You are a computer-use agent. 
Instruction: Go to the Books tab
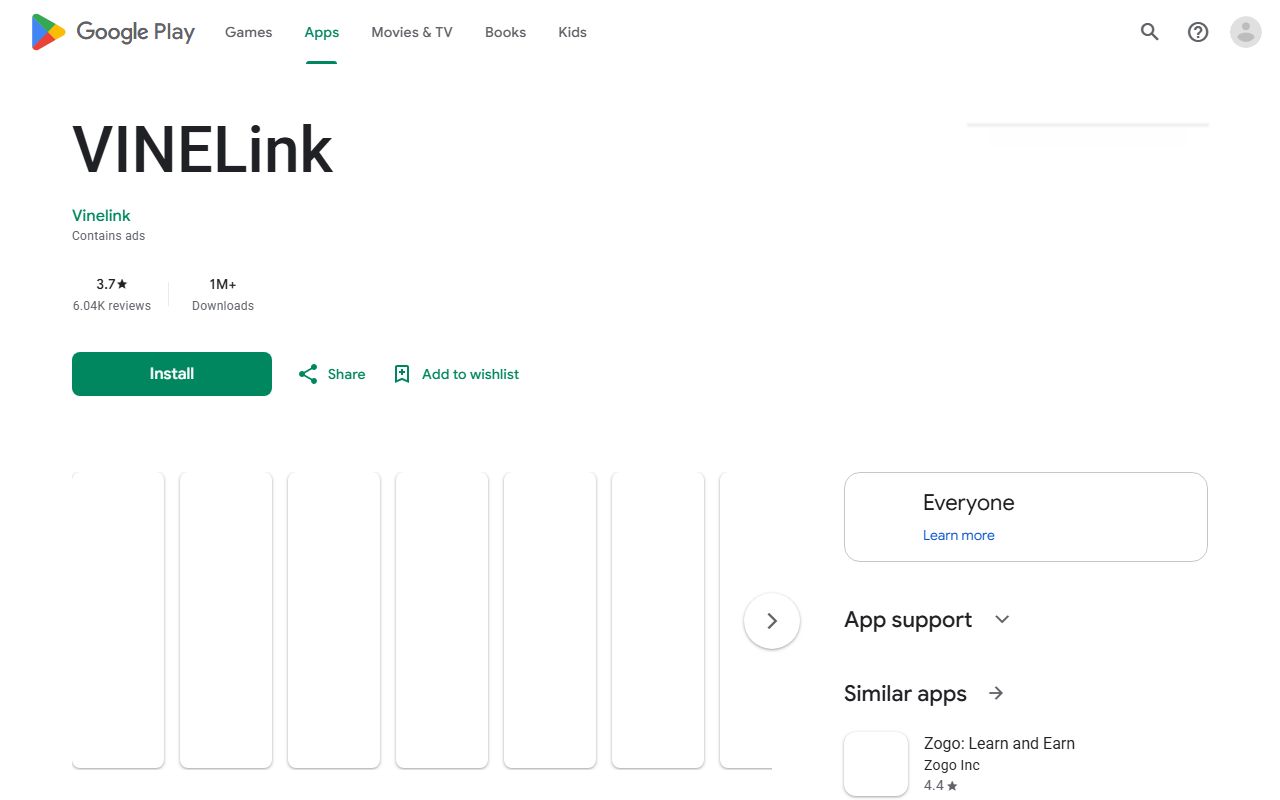505,32
